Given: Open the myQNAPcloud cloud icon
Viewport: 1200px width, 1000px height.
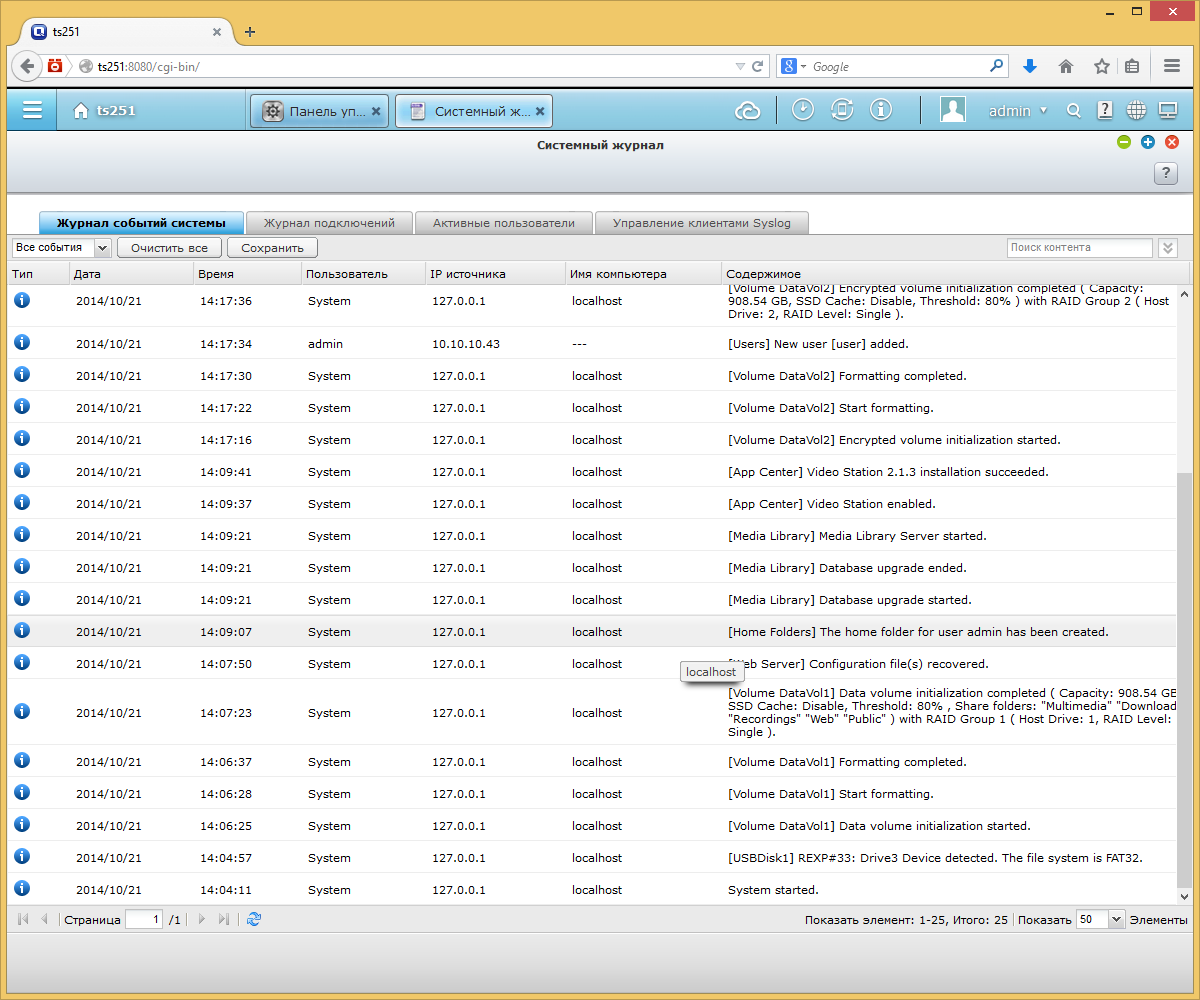Looking at the screenshot, I should pyautogui.click(x=748, y=111).
